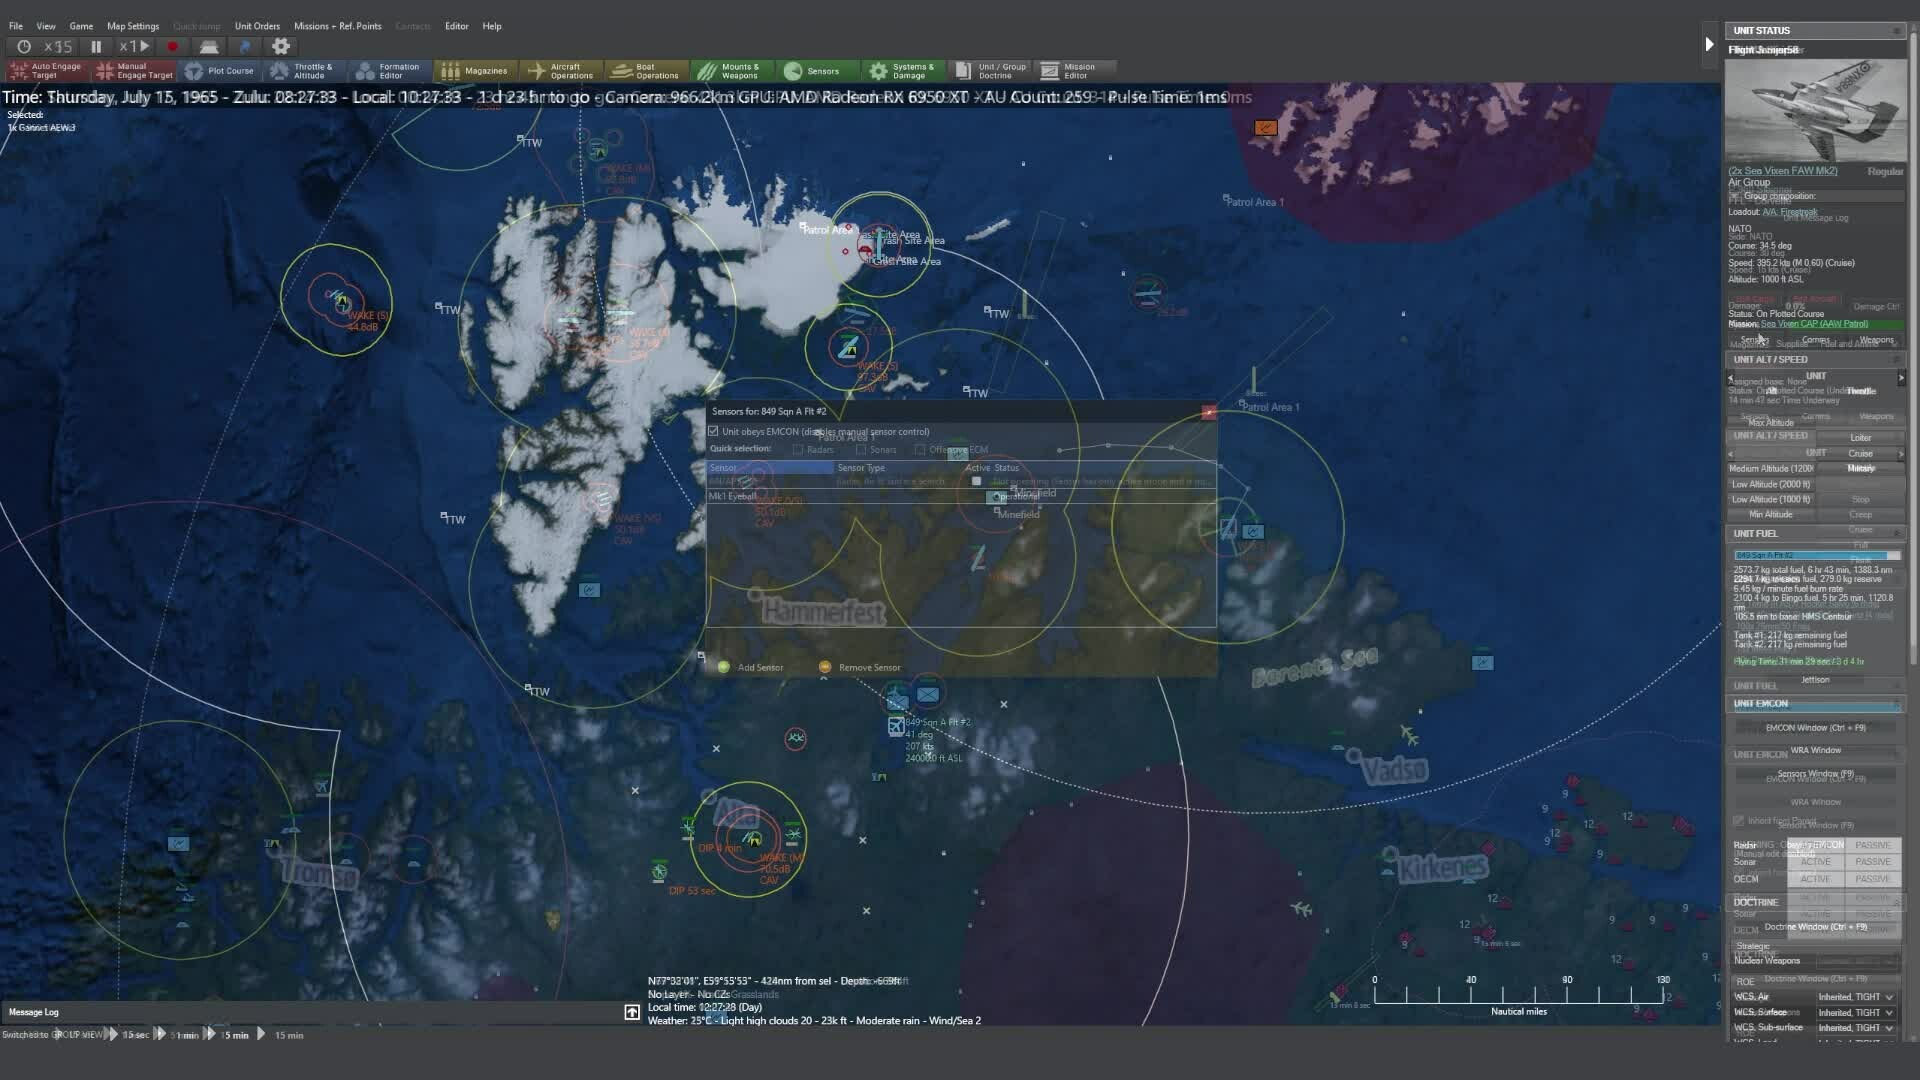This screenshot has width=1920, height=1080.
Task: Close the Sensors dialog
Action: (x=1209, y=412)
